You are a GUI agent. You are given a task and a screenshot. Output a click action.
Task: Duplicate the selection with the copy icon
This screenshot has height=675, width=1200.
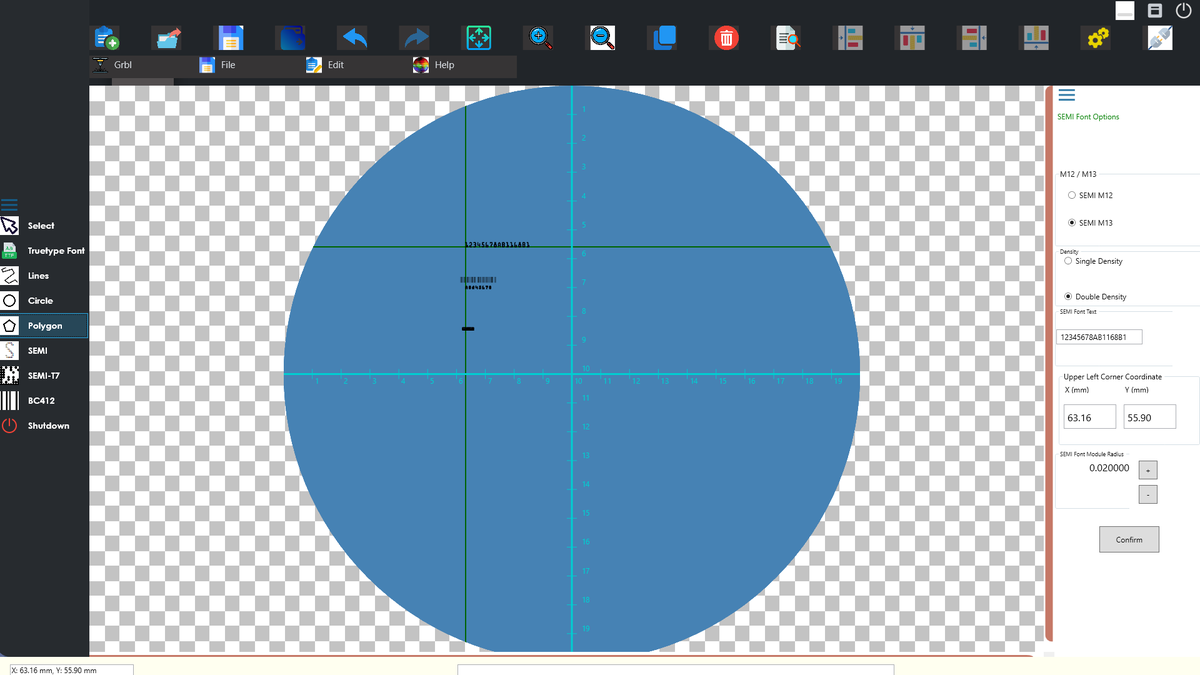tap(663, 38)
